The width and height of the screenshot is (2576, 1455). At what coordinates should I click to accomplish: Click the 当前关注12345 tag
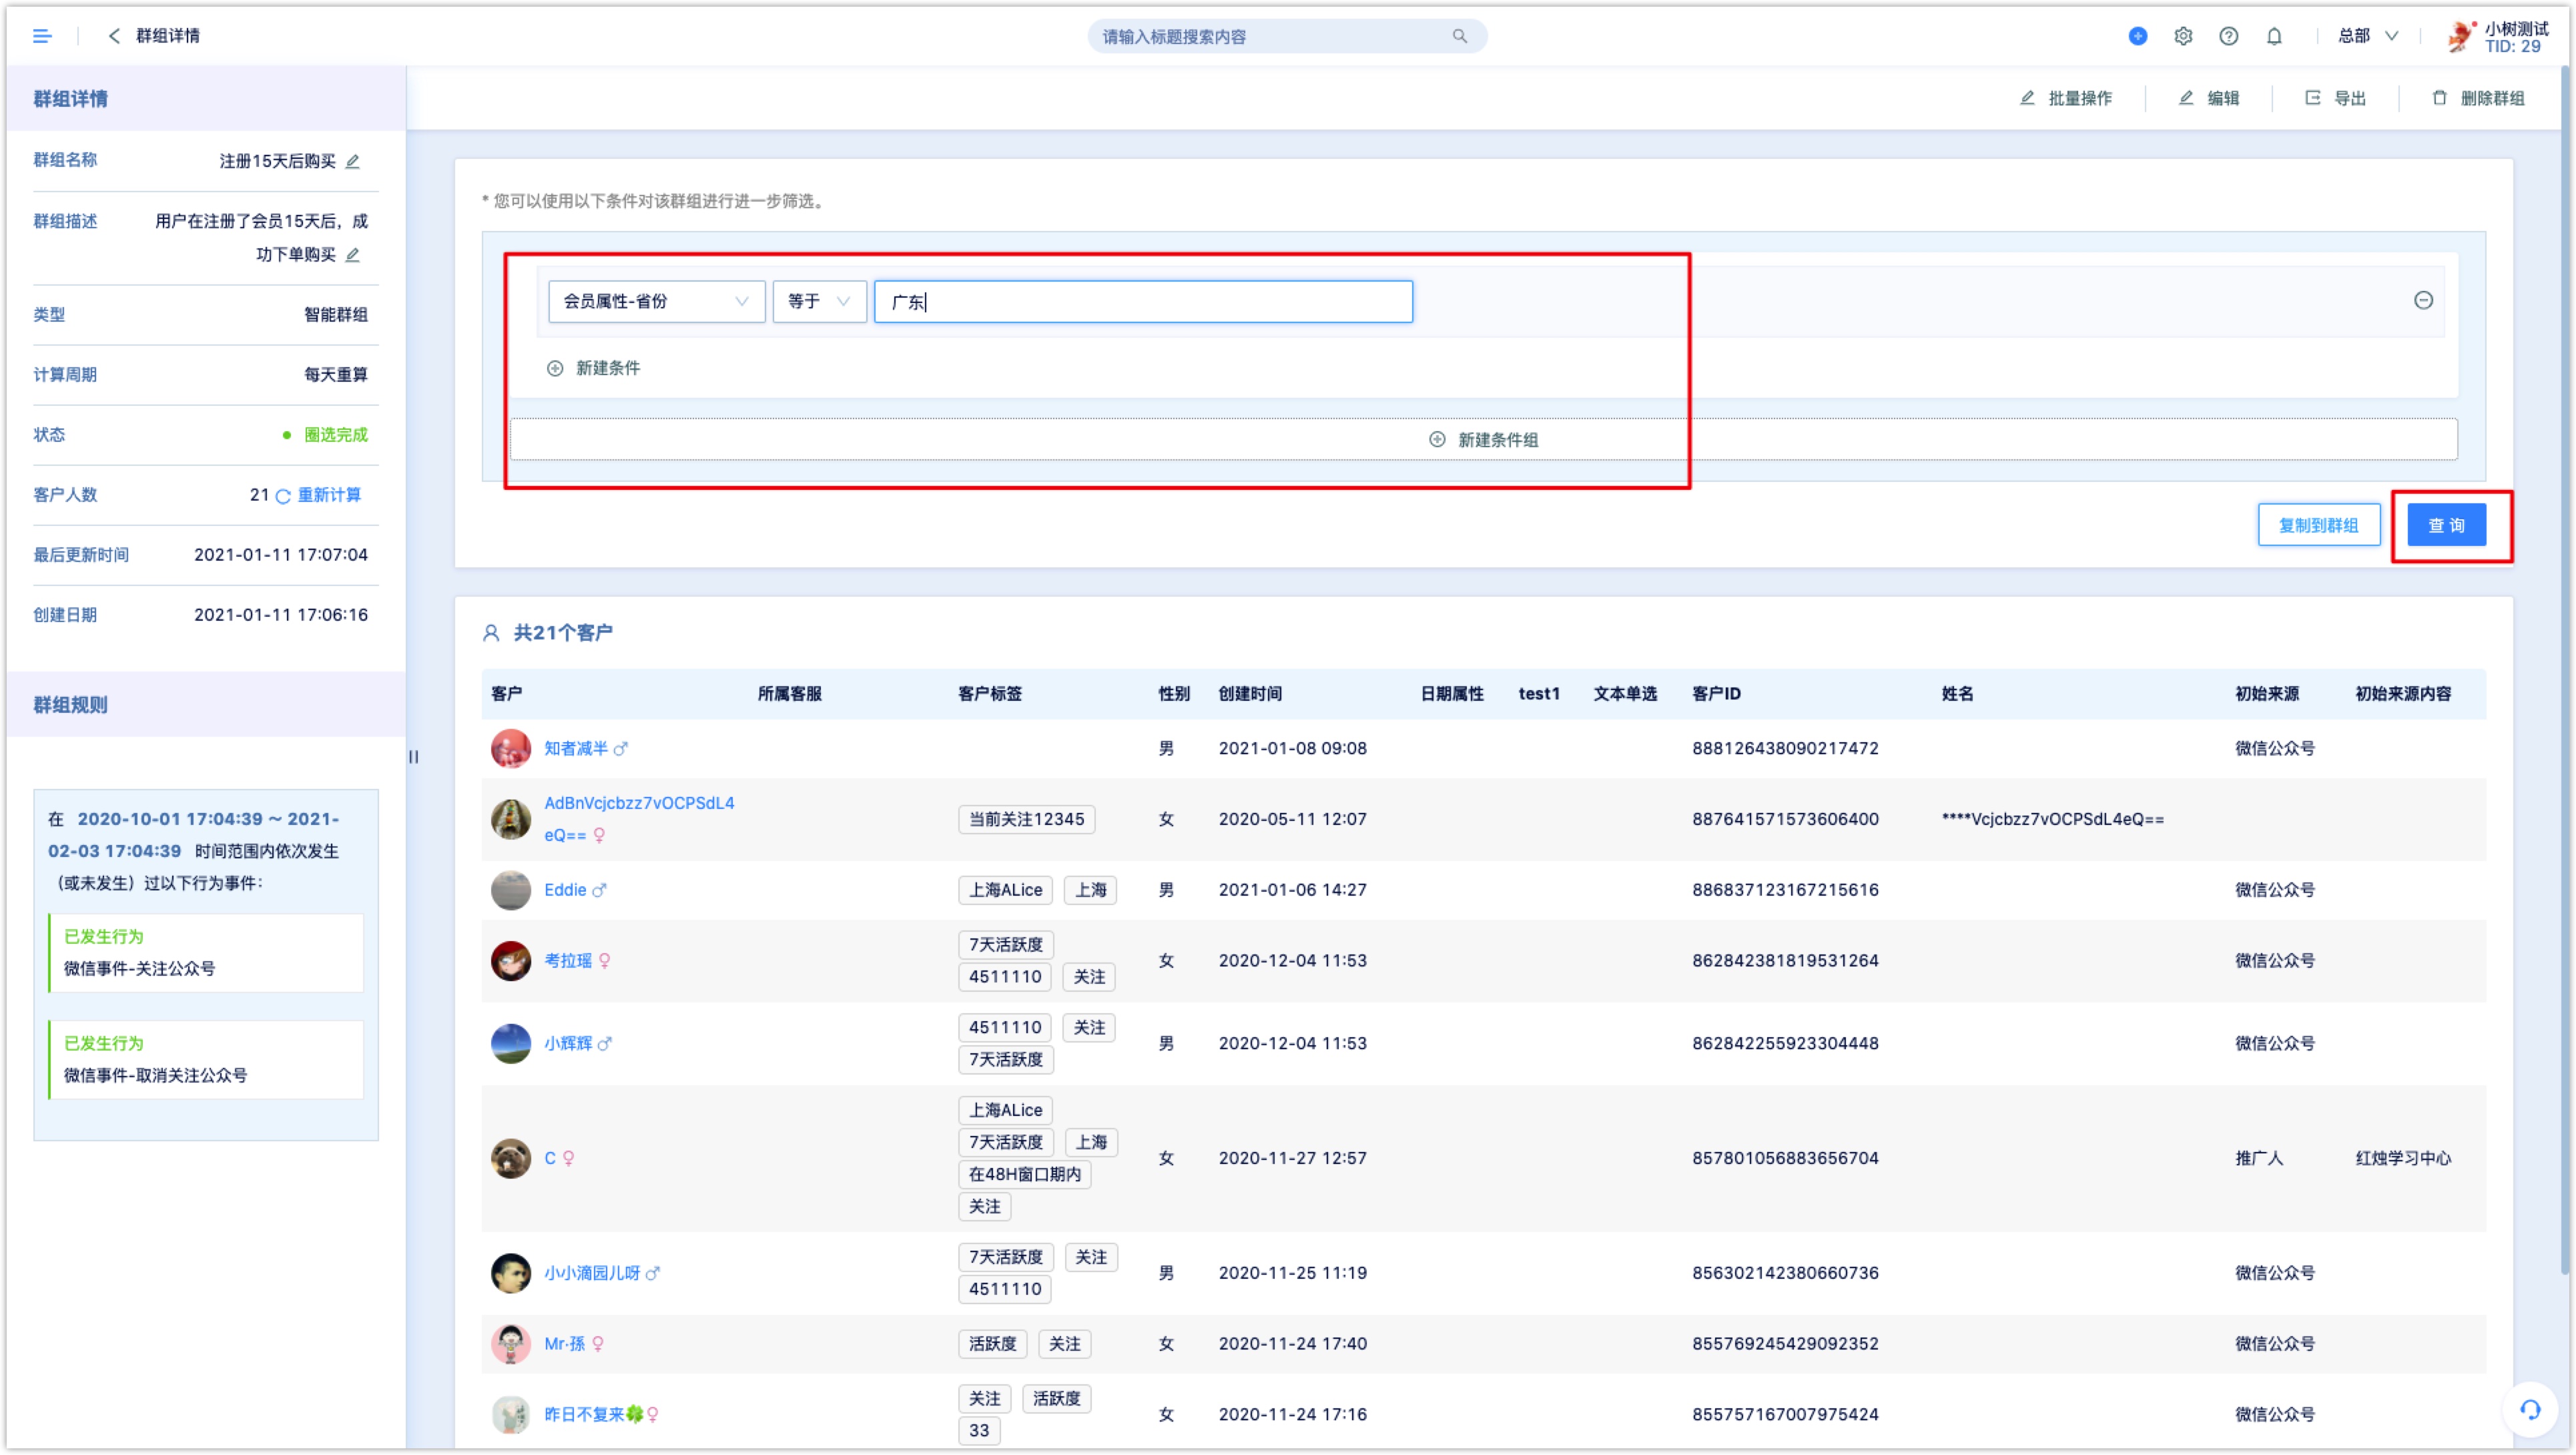tap(1026, 819)
